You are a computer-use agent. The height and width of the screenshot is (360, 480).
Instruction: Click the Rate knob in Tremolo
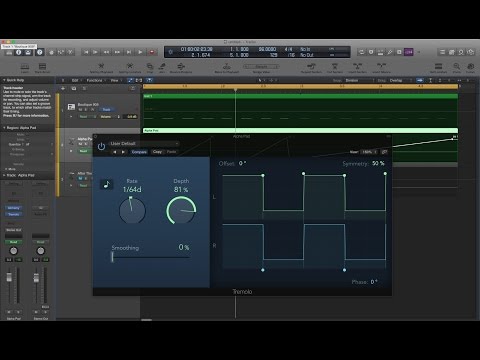pos(132,210)
